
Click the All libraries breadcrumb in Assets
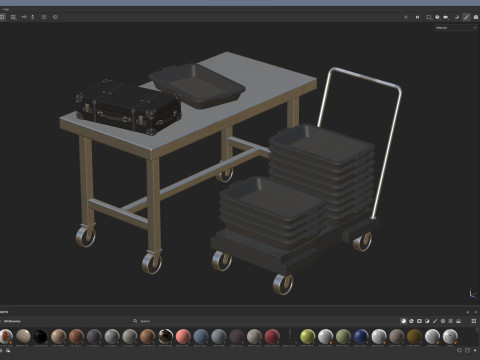pyautogui.click(x=12, y=321)
